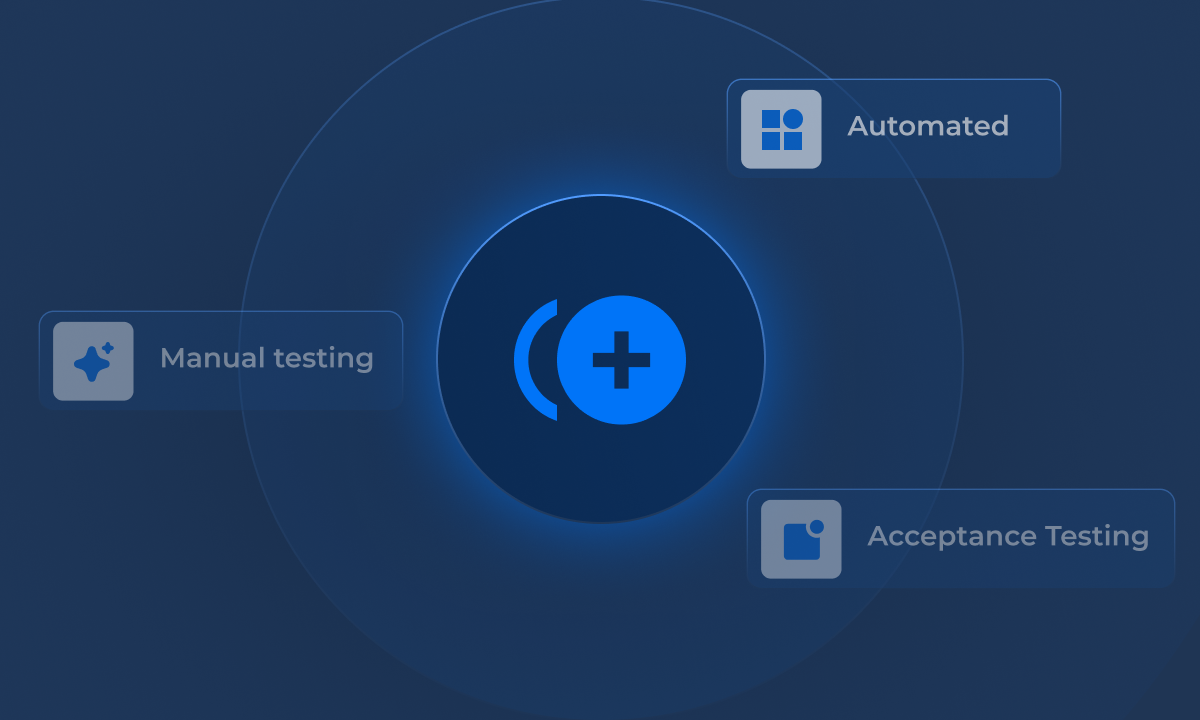Viewport: 1200px width, 720px height.
Task: Click the sparkle icon on Manual testing card
Action: tap(93, 360)
